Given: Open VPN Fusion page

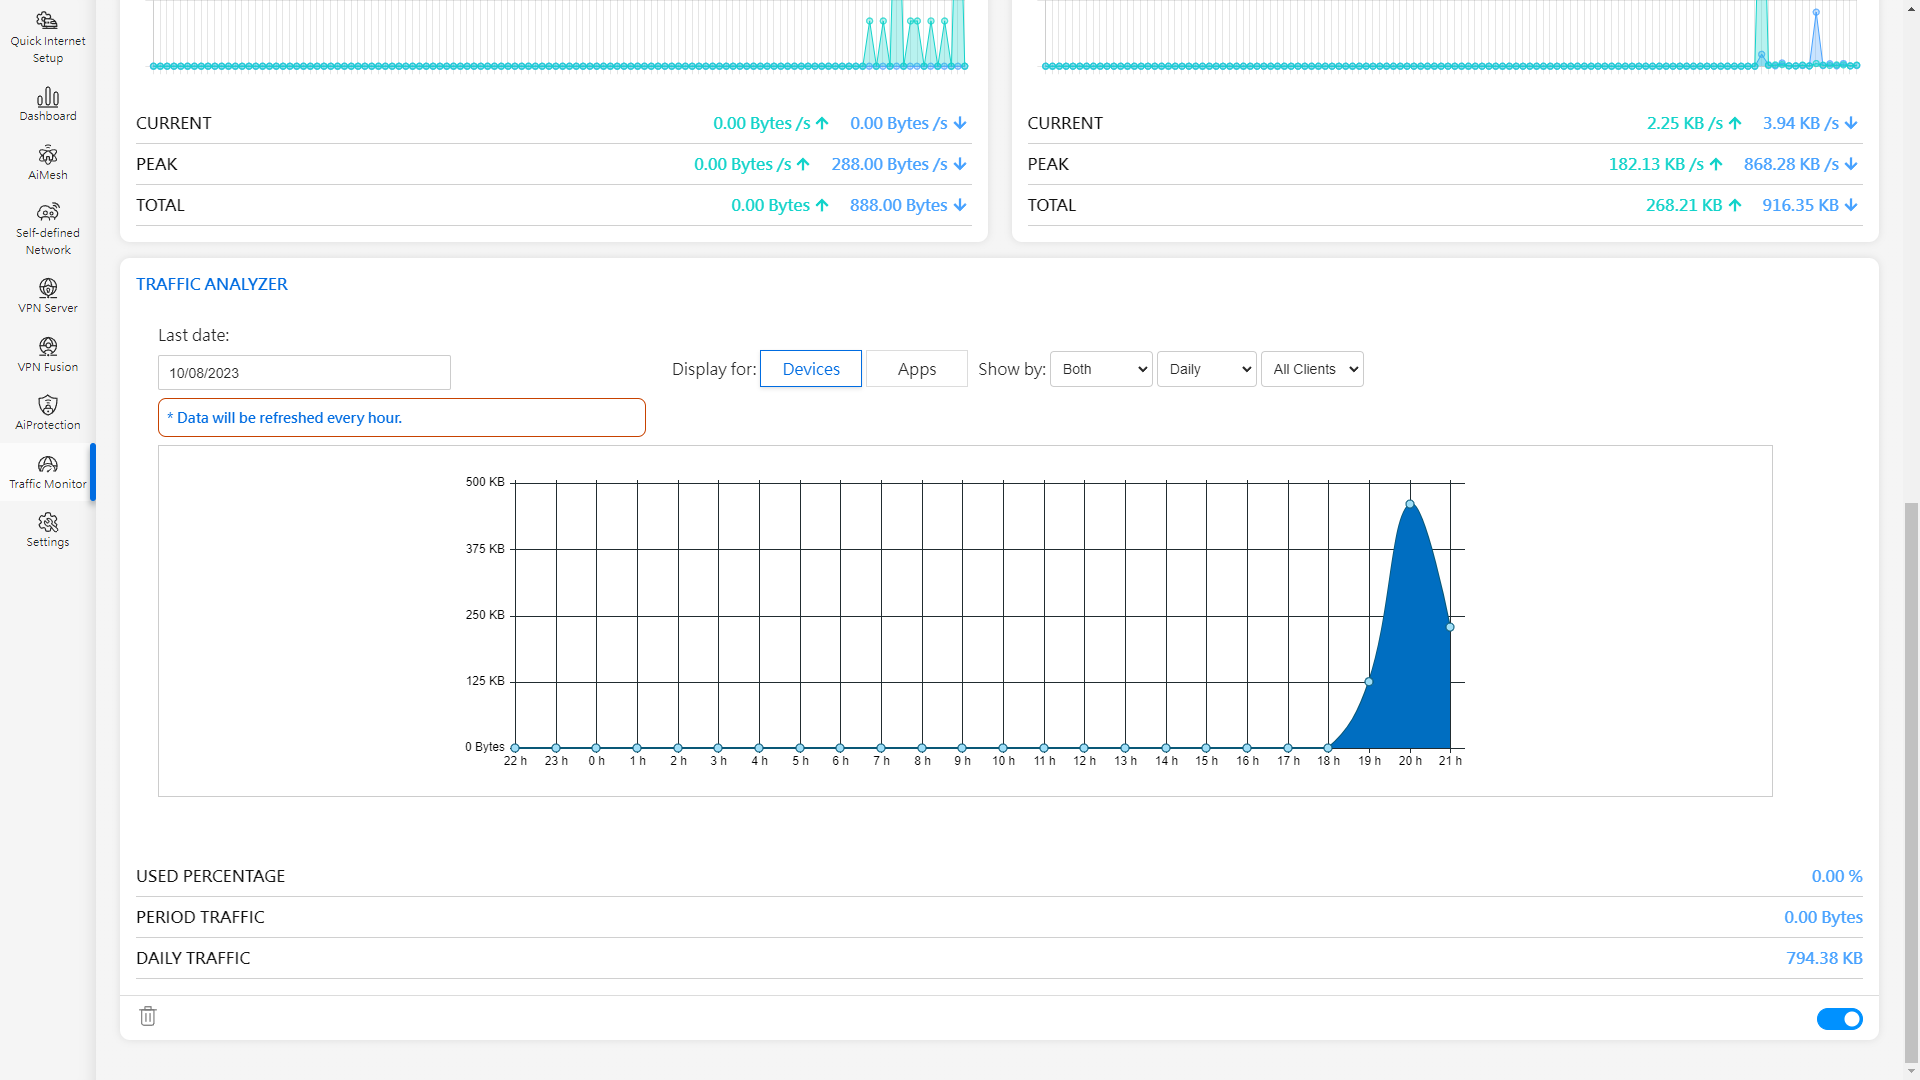Looking at the screenshot, I should point(48,354).
